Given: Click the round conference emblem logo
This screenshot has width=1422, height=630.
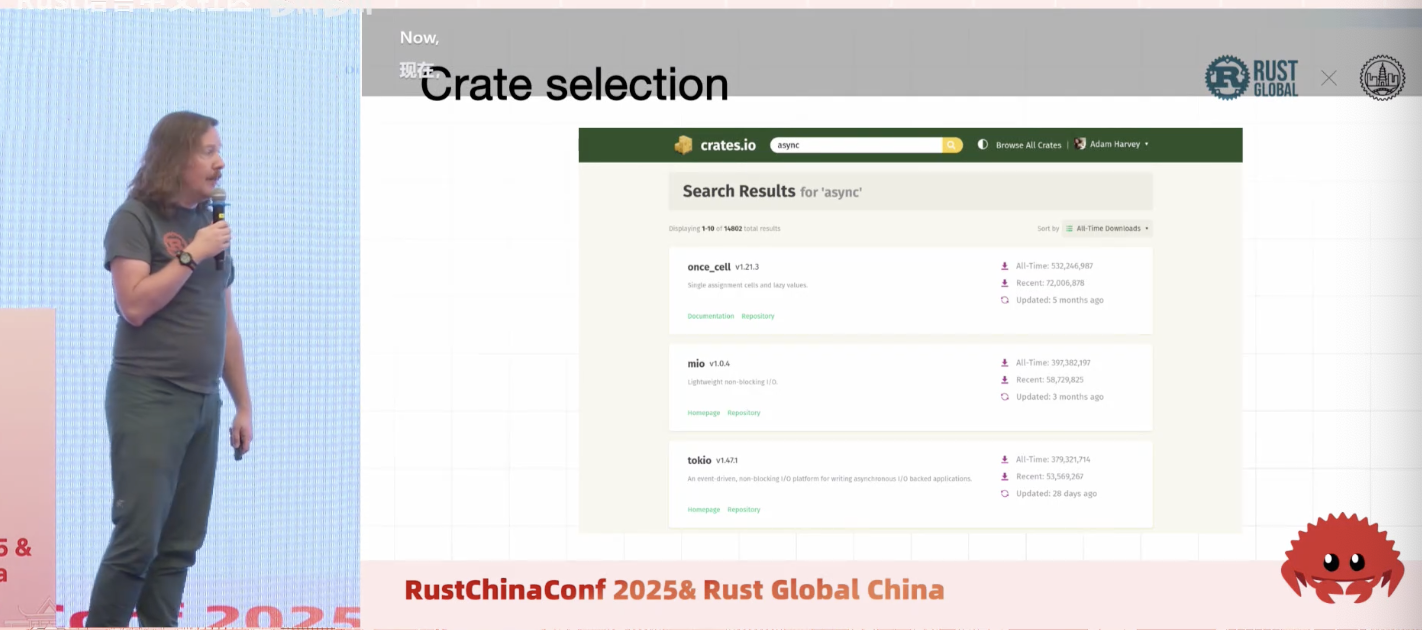Looking at the screenshot, I should [1382, 78].
